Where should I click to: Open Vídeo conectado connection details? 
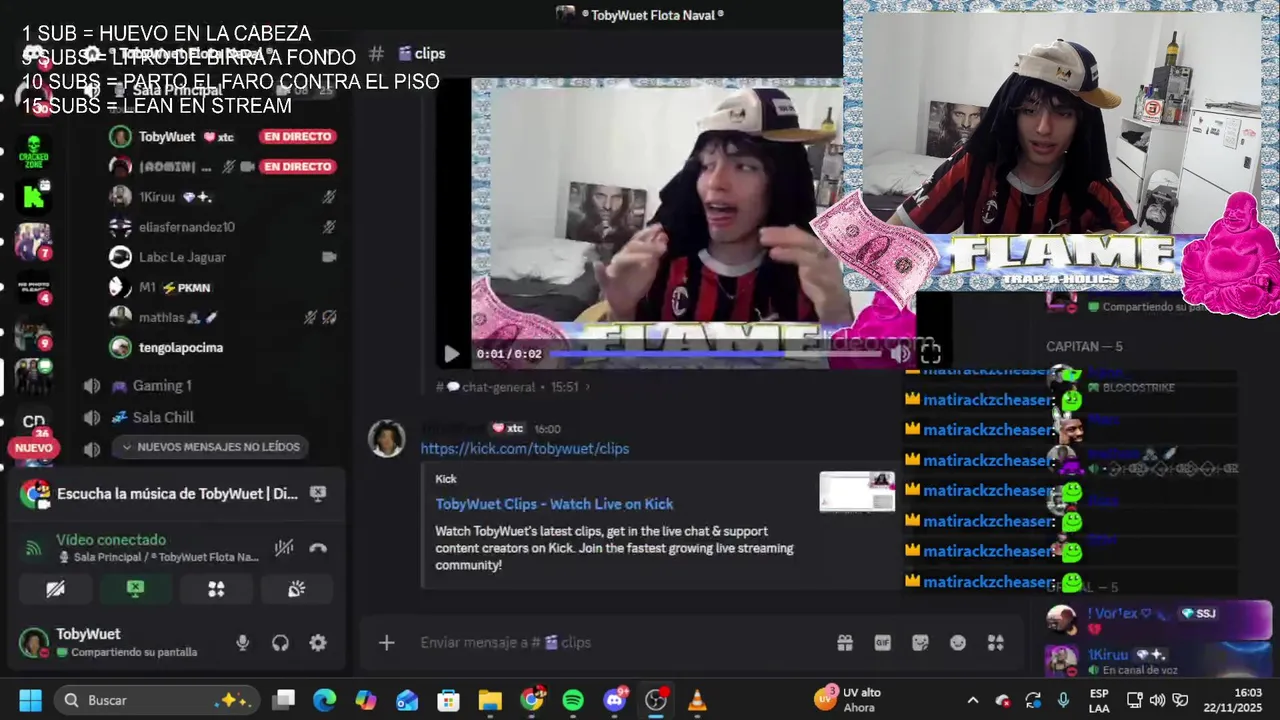110,540
